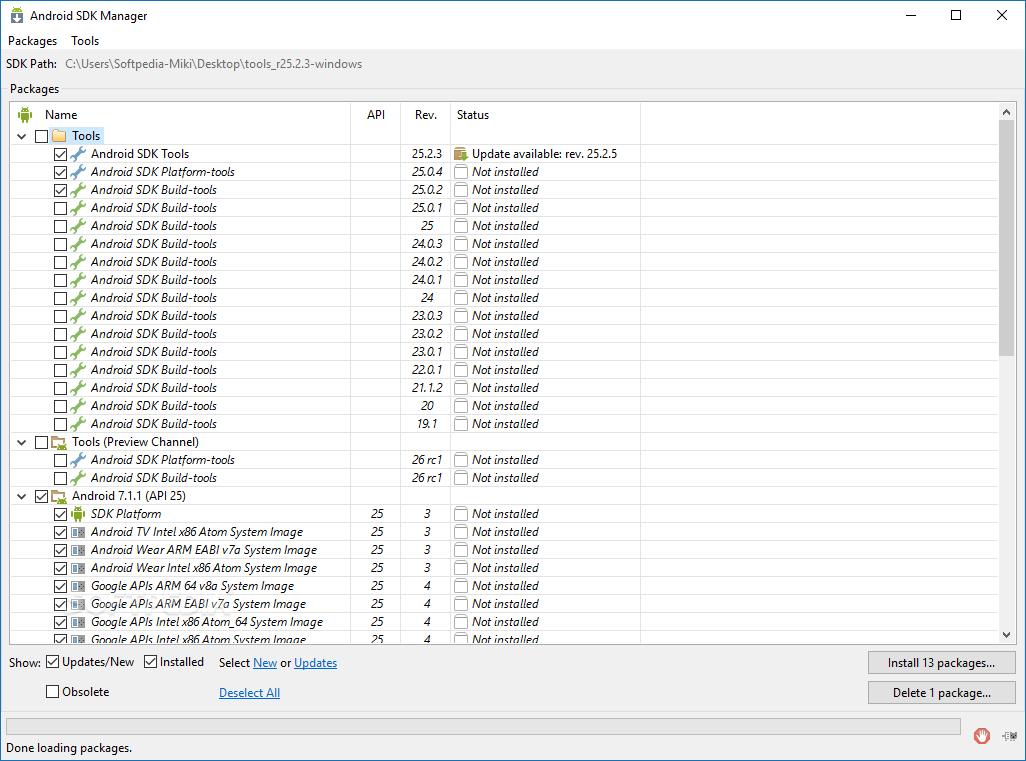Collapse the Android 7.1.1 (API 25) group

22,496
